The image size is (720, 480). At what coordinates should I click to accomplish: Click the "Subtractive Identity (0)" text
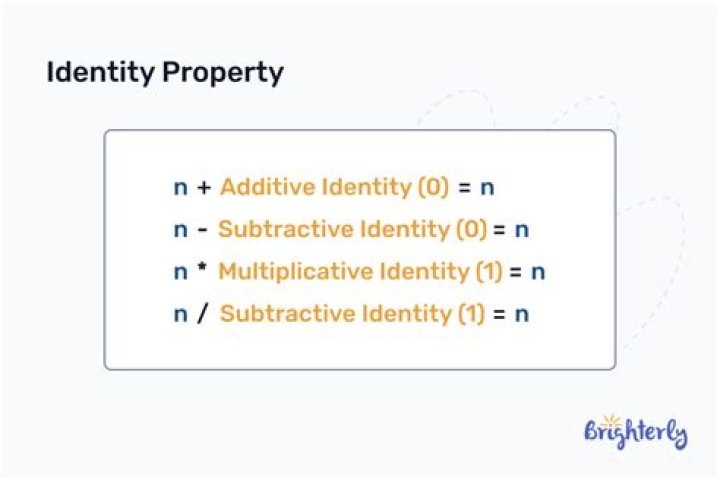(x=352, y=229)
